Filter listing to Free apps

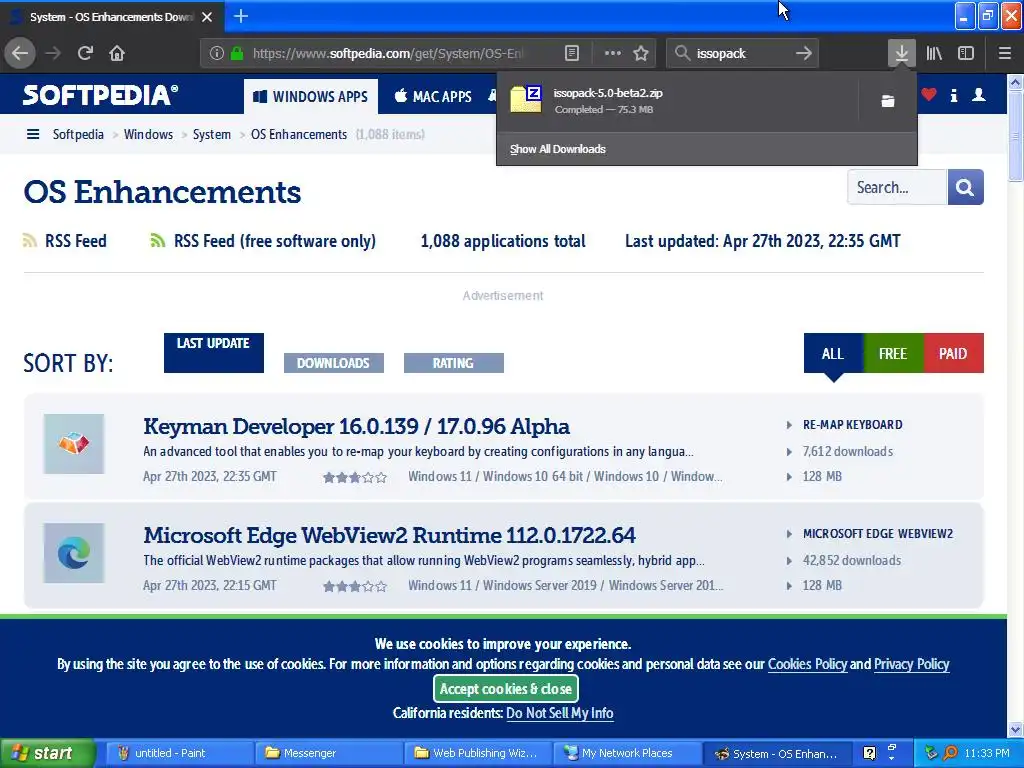(893, 353)
